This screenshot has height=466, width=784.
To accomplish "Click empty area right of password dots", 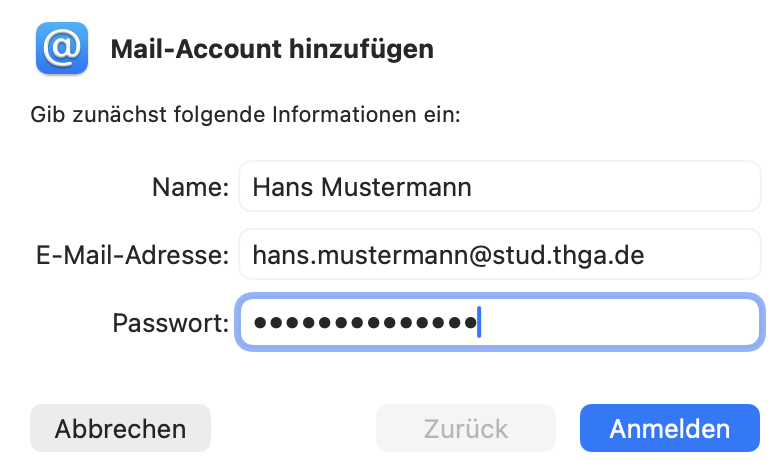I will point(620,323).
